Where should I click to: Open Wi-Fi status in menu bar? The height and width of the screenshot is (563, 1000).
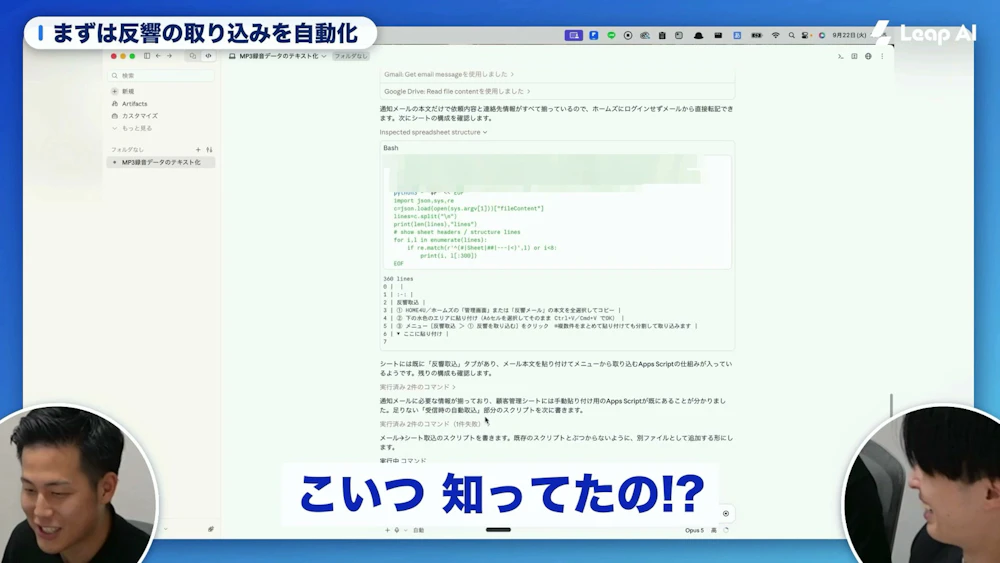[x=776, y=36]
